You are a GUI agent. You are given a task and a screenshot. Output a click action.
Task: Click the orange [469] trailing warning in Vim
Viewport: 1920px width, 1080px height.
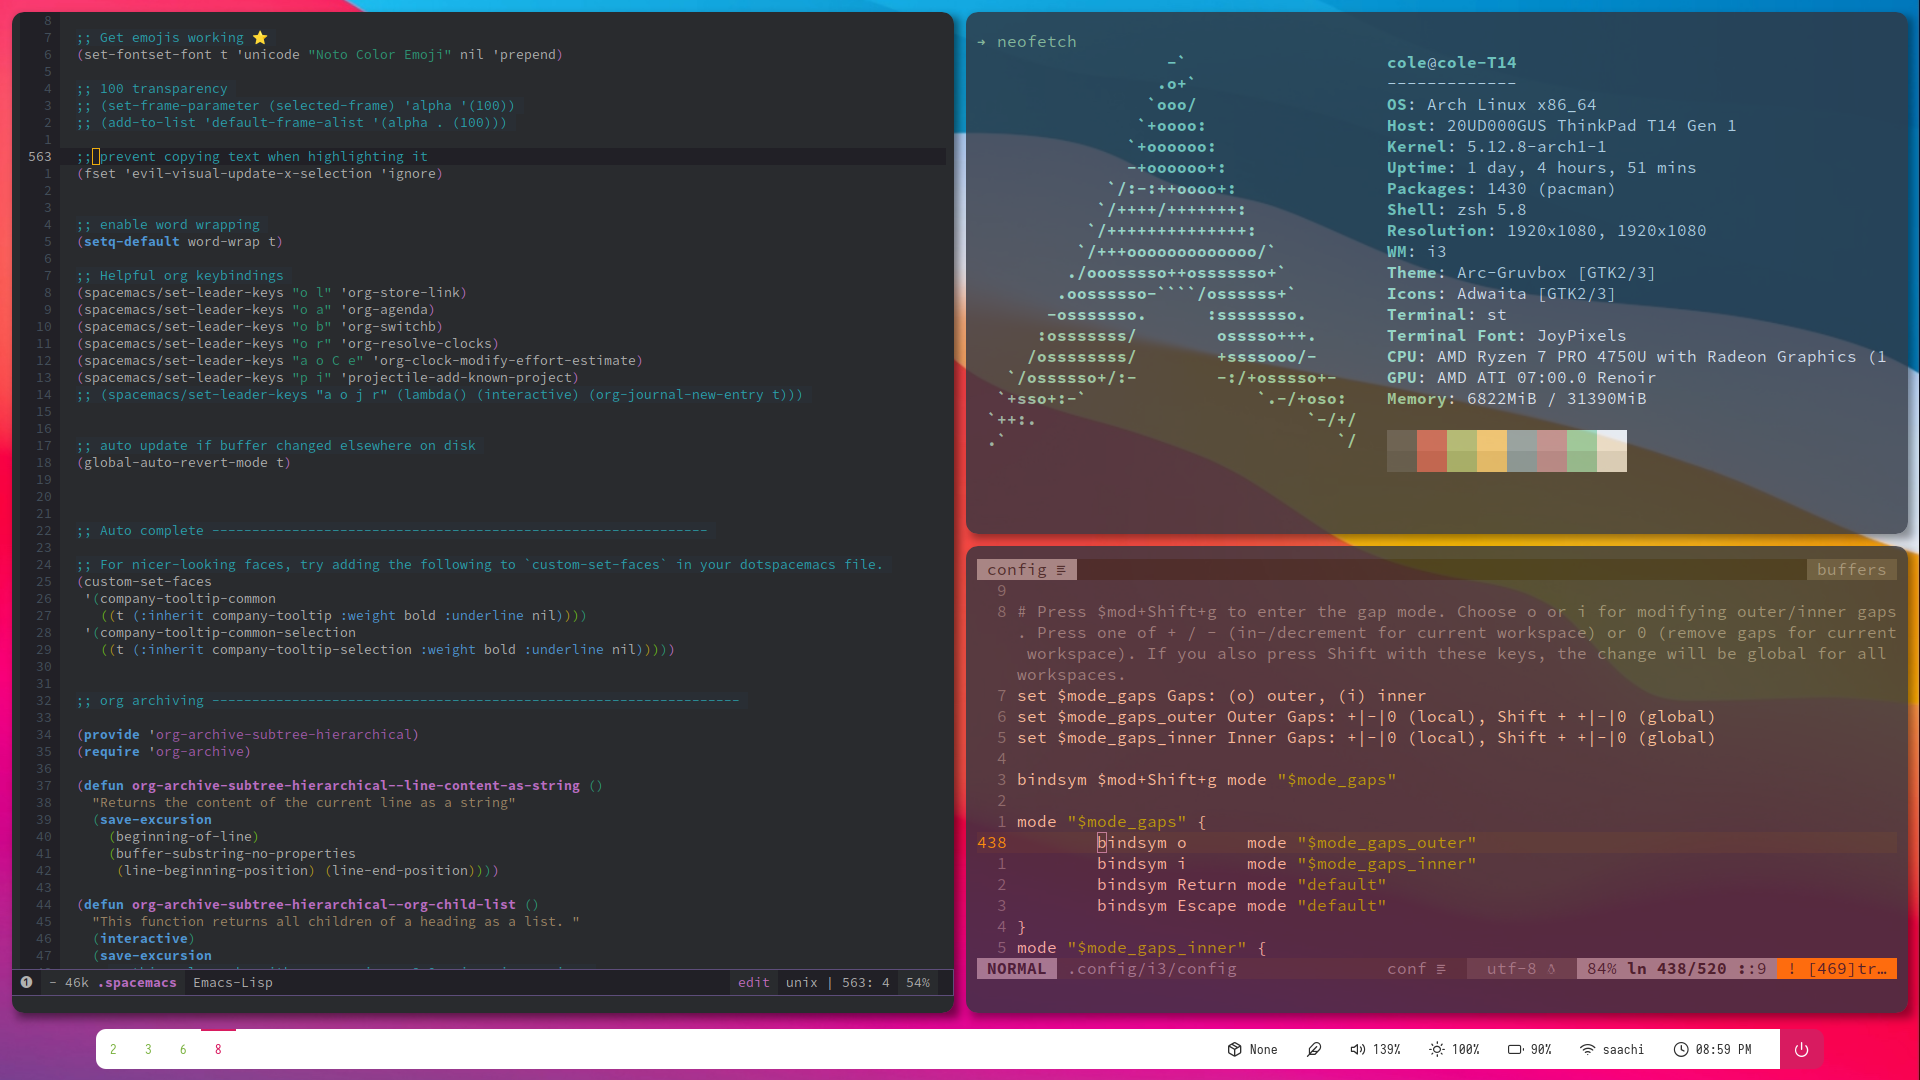coord(1837,969)
